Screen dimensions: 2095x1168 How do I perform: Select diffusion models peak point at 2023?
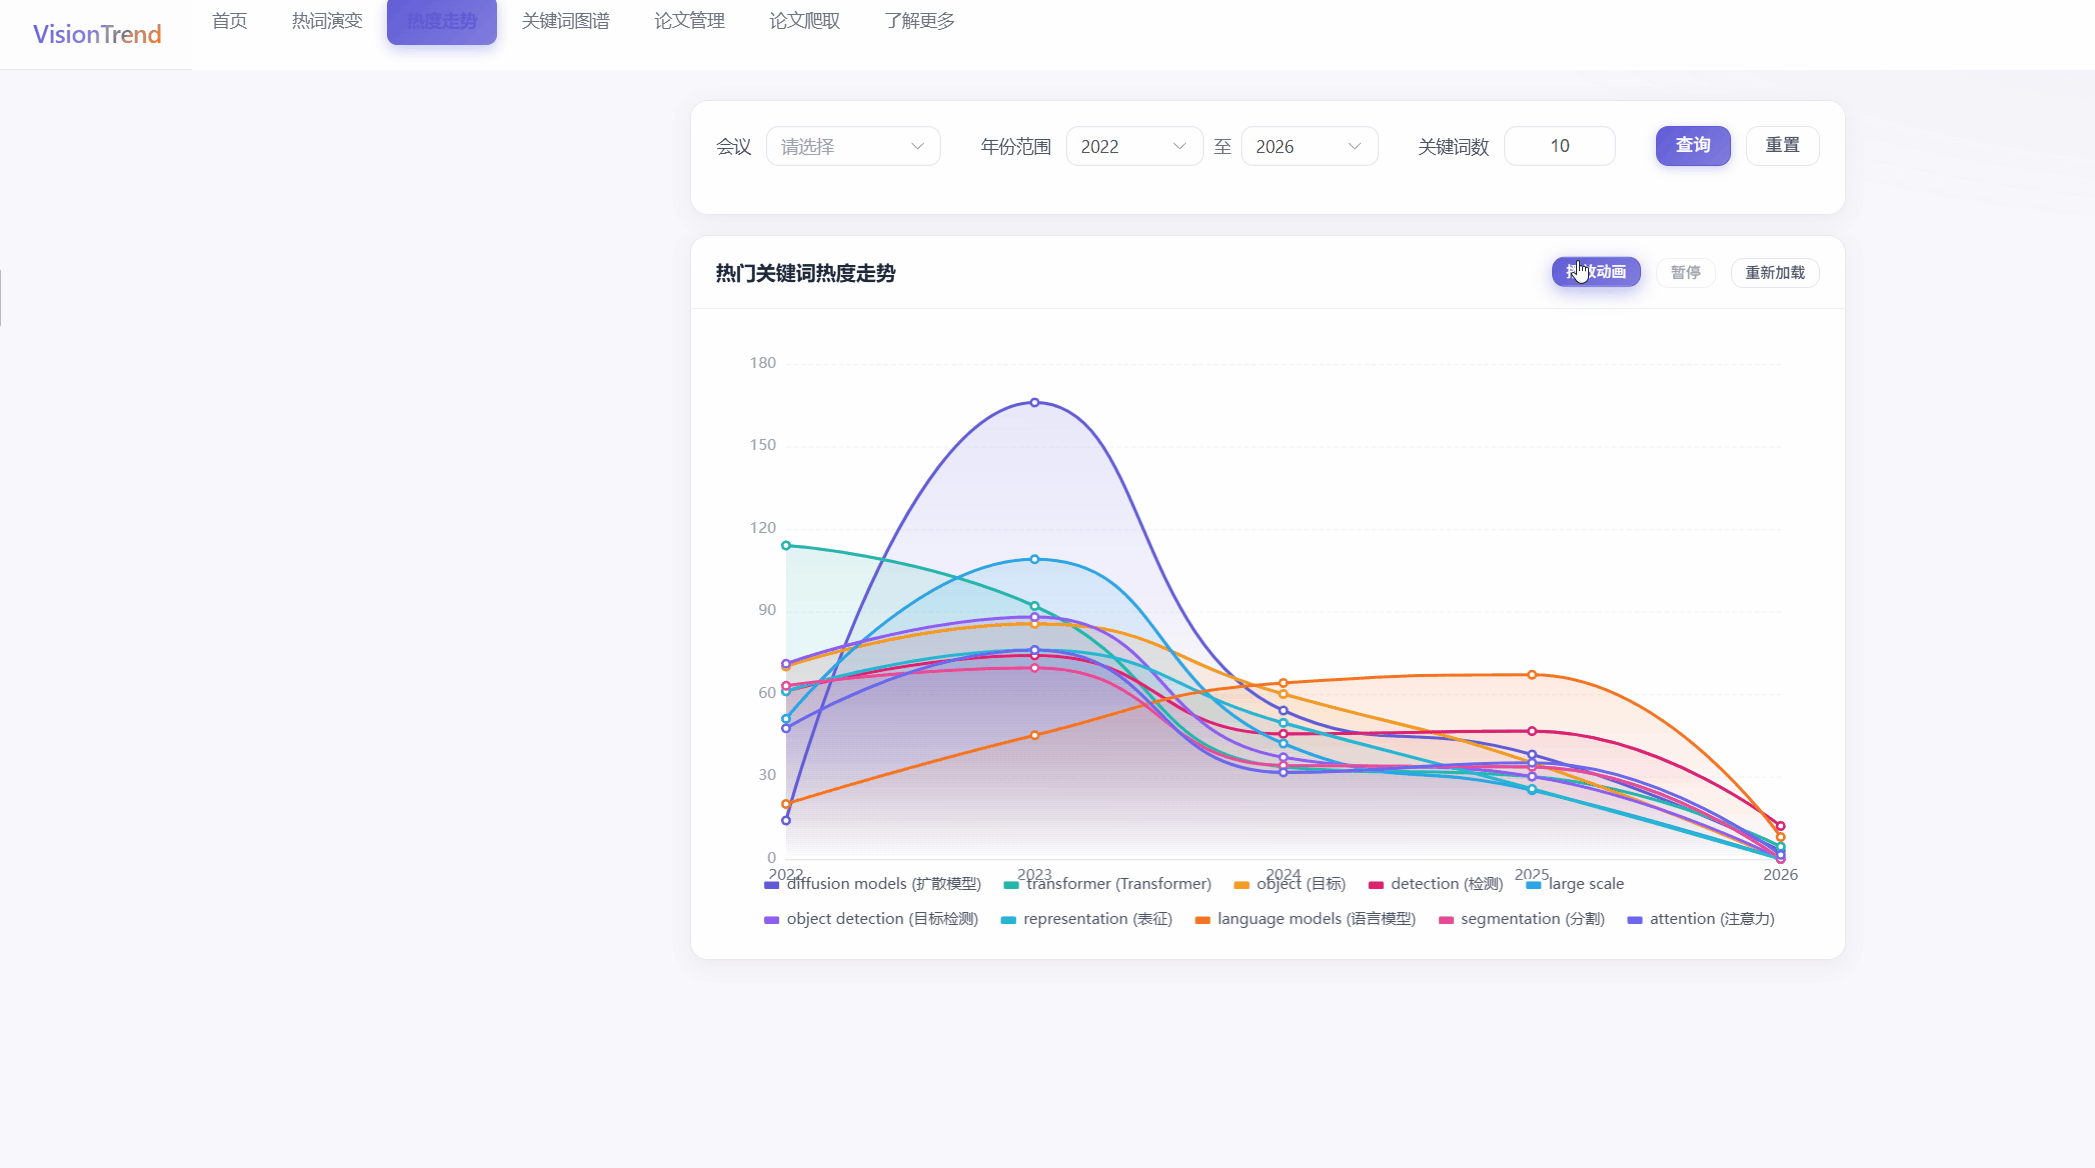[1035, 403]
